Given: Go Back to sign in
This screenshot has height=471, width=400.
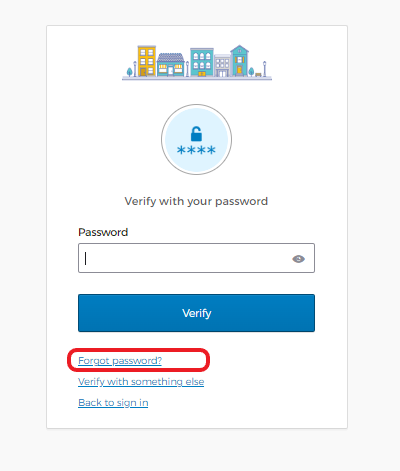Looking at the screenshot, I should click(113, 403).
